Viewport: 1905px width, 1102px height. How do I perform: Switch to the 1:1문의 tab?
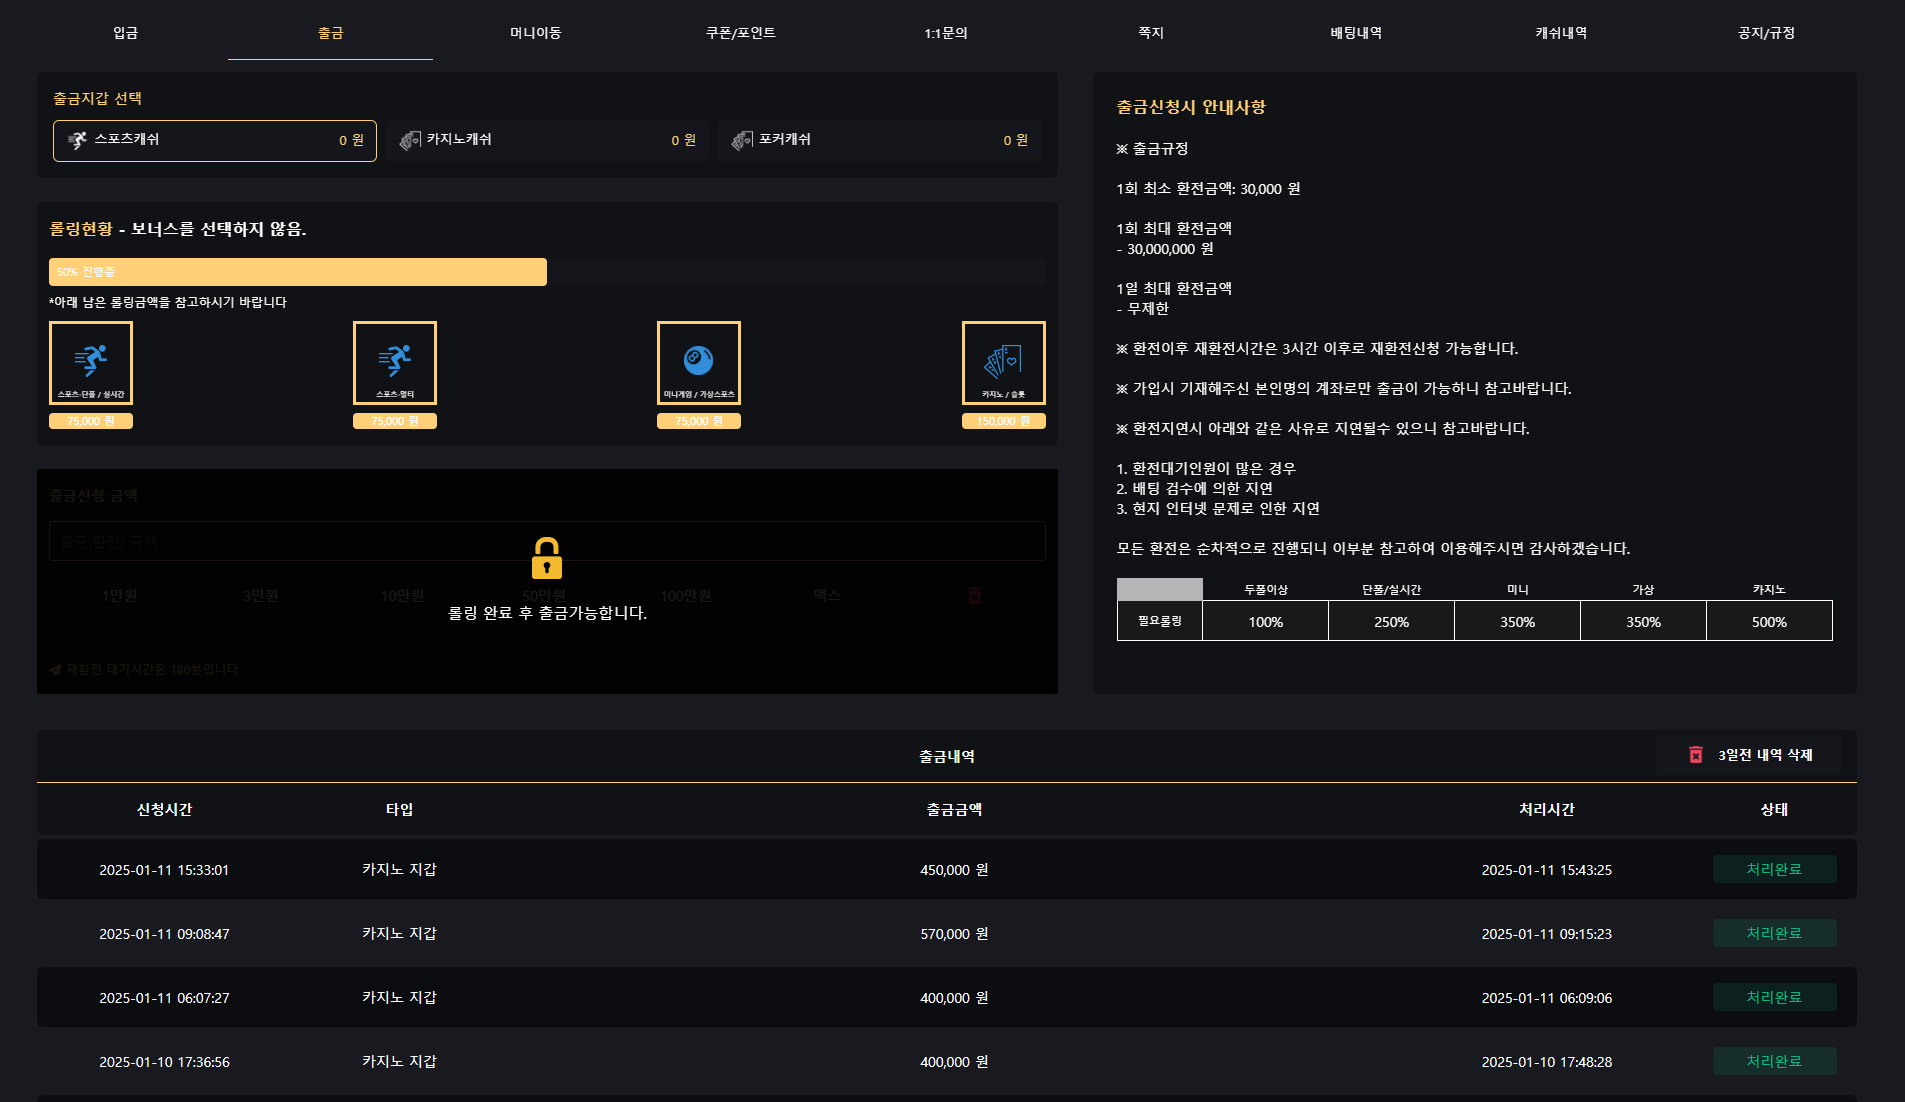[945, 33]
